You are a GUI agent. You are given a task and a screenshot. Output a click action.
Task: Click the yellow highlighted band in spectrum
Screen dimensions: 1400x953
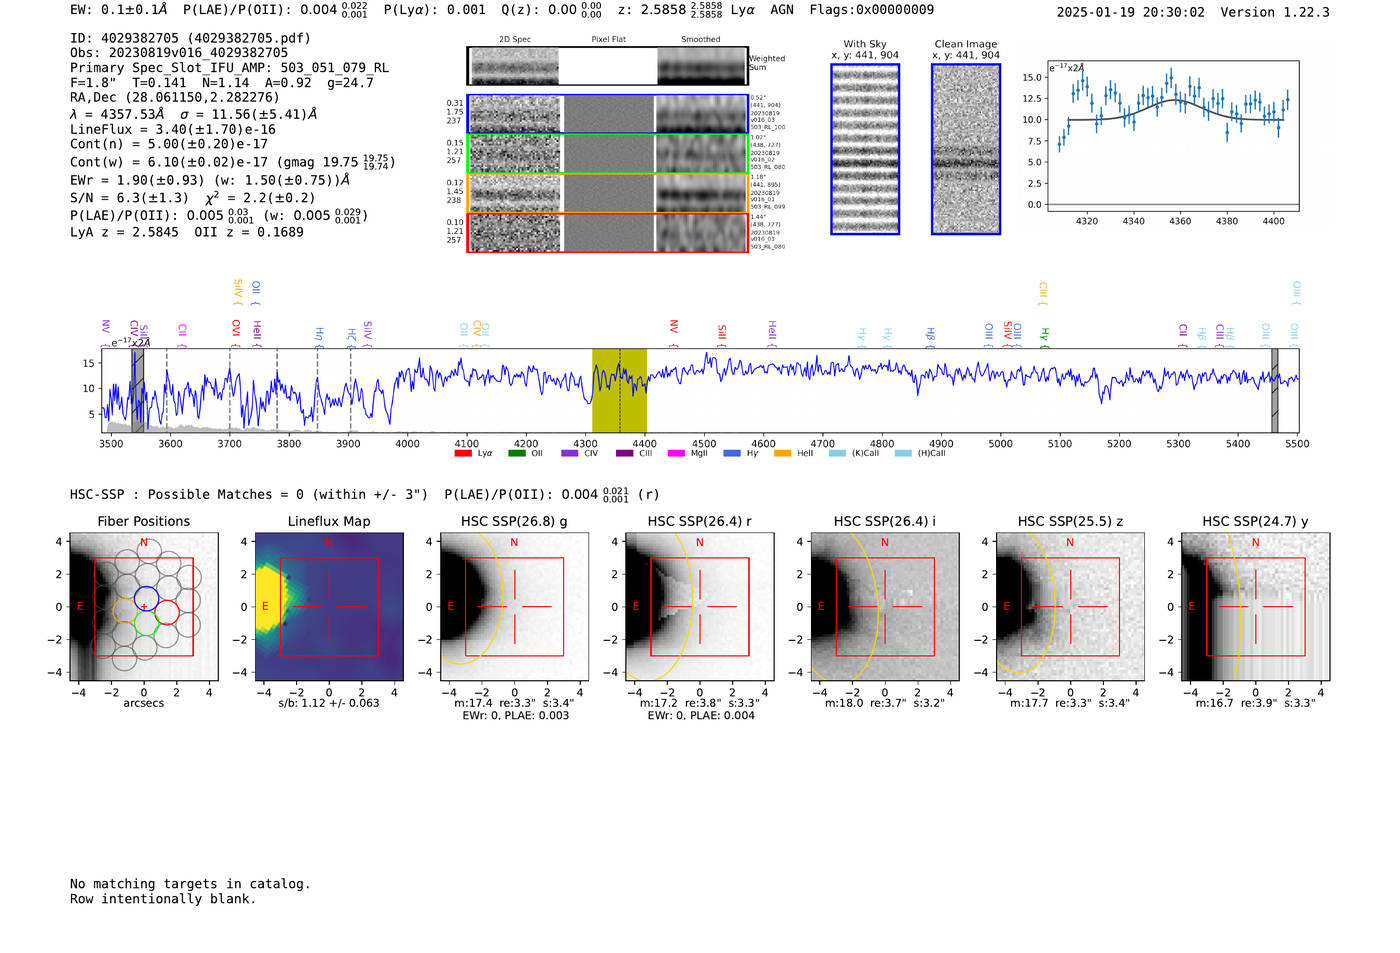point(619,391)
